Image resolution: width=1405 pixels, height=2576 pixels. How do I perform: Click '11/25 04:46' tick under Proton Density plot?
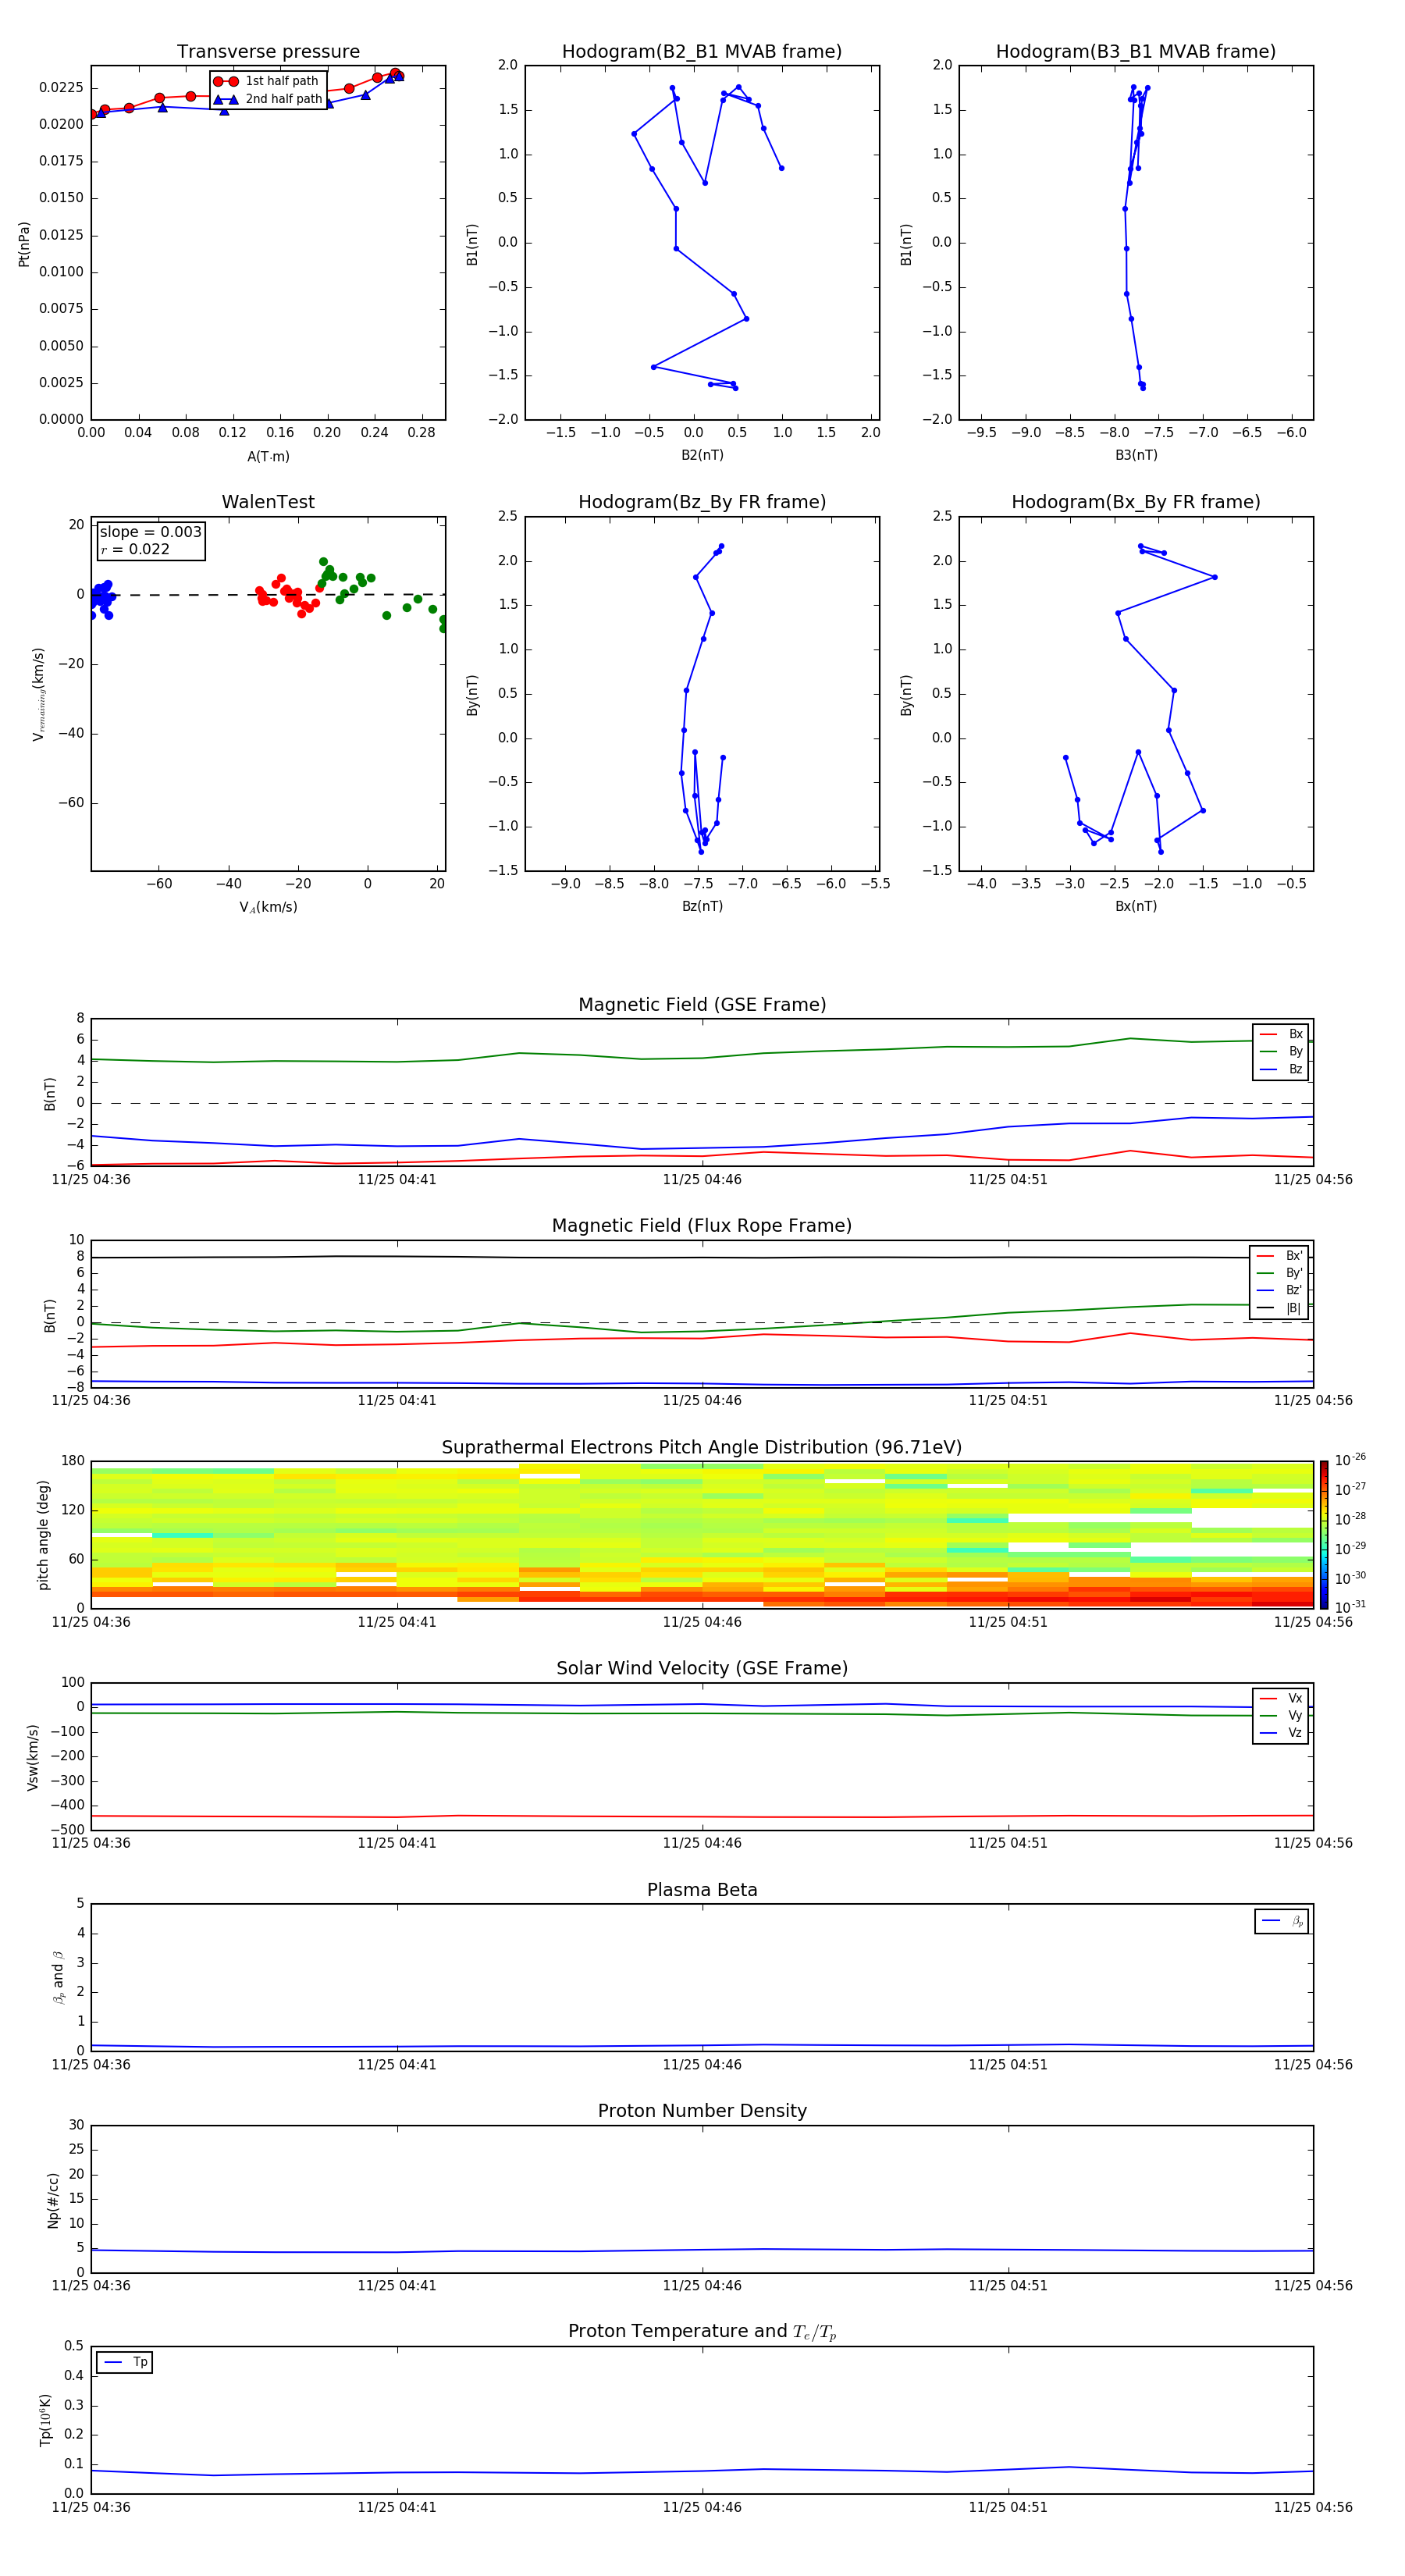tap(702, 2286)
